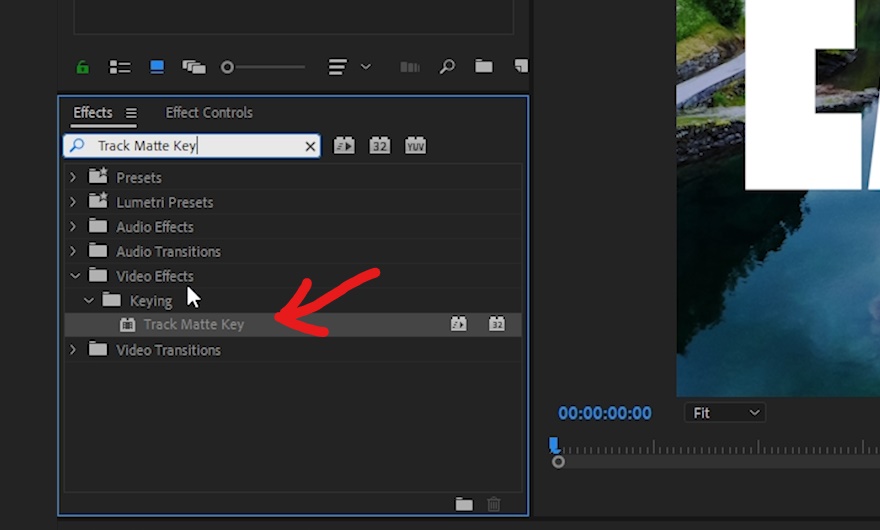Expand the Video Transitions folder

(x=73, y=350)
